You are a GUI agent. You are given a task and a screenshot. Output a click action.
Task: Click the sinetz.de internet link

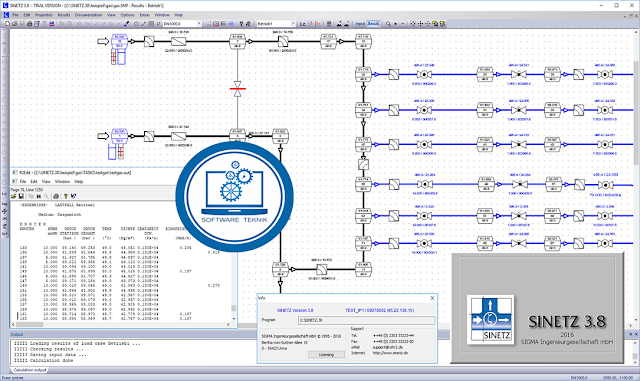point(390,352)
